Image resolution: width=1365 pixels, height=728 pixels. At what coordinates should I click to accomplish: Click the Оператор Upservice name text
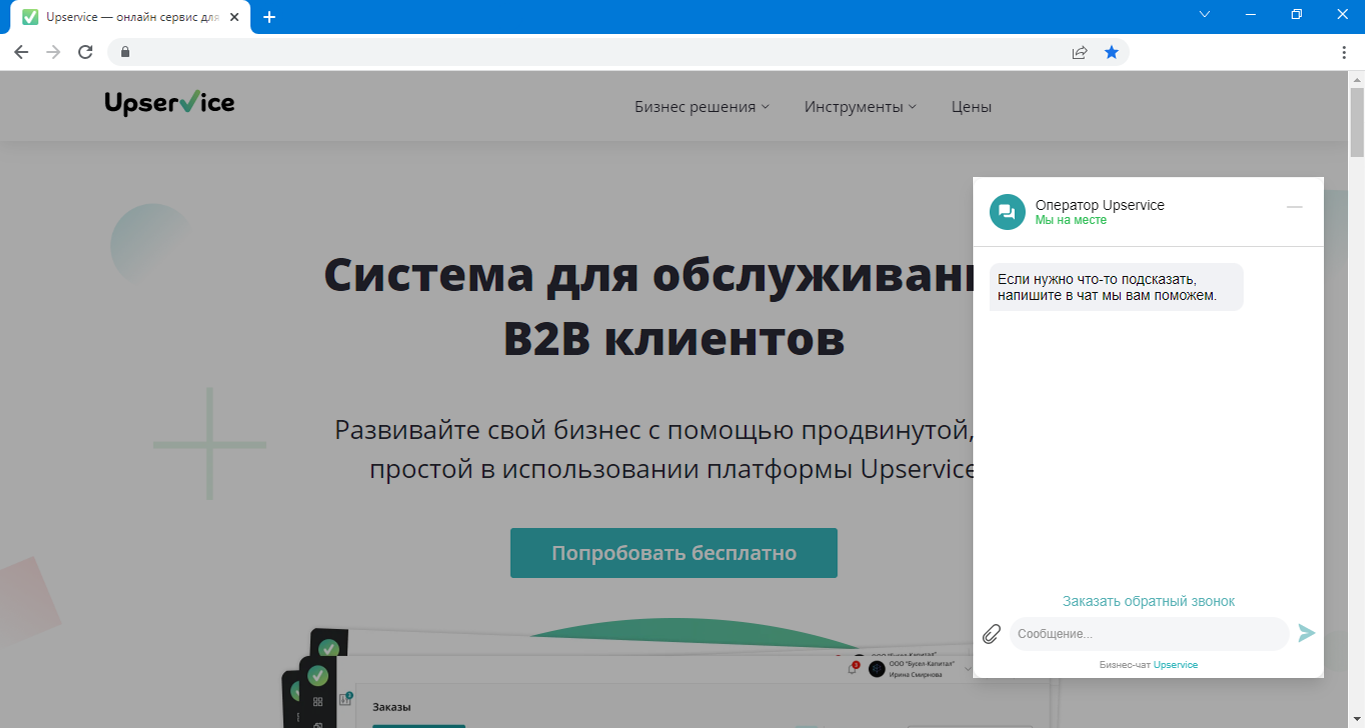(x=1100, y=205)
